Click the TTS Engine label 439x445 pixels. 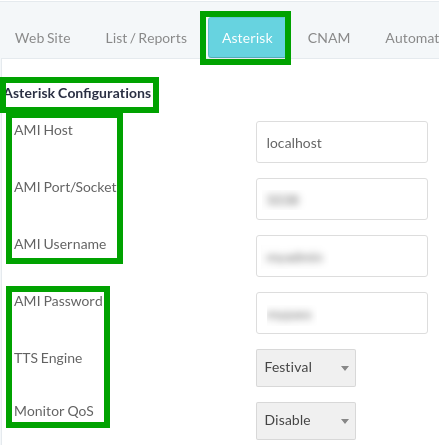click(48, 359)
